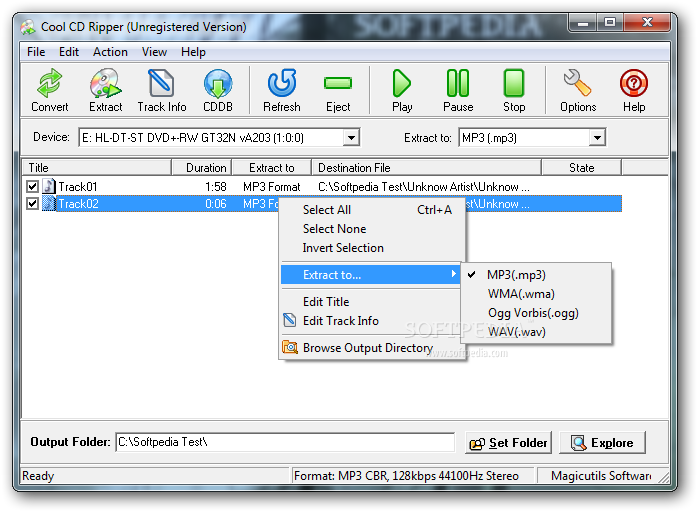Image resolution: width=698 pixels, height=512 pixels.
Task: Expand the Device drive dropdown
Action: click(x=351, y=138)
